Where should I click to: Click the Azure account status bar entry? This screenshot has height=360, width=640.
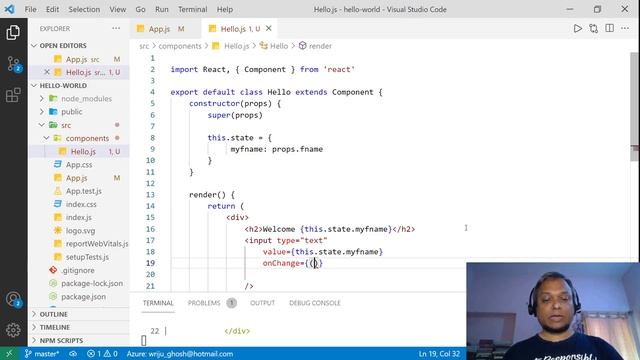point(180,353)
